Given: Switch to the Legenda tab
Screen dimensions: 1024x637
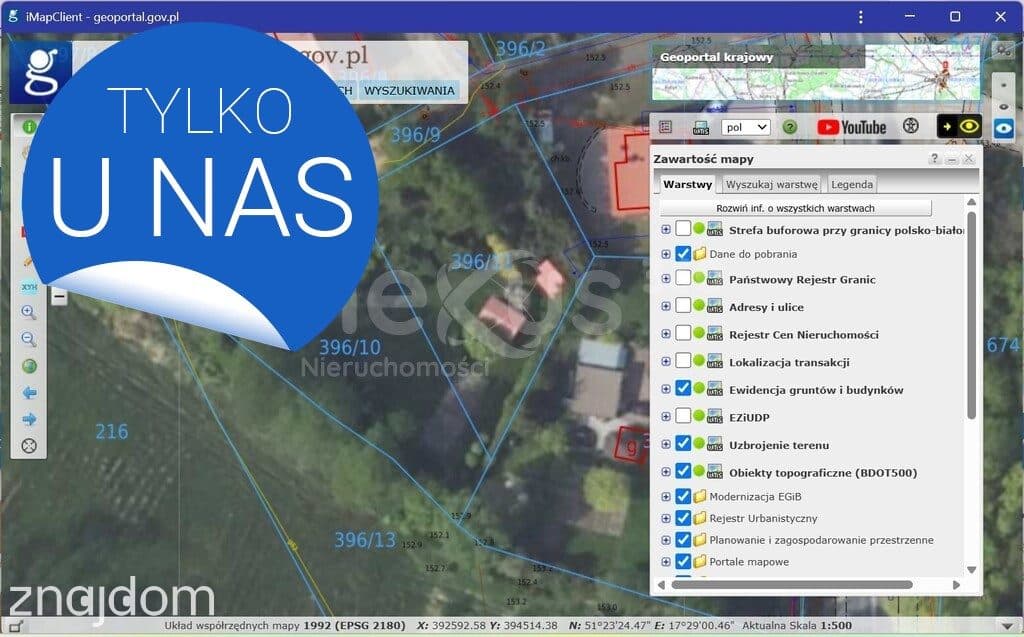Looking at the screenshot, I should 852,185.
